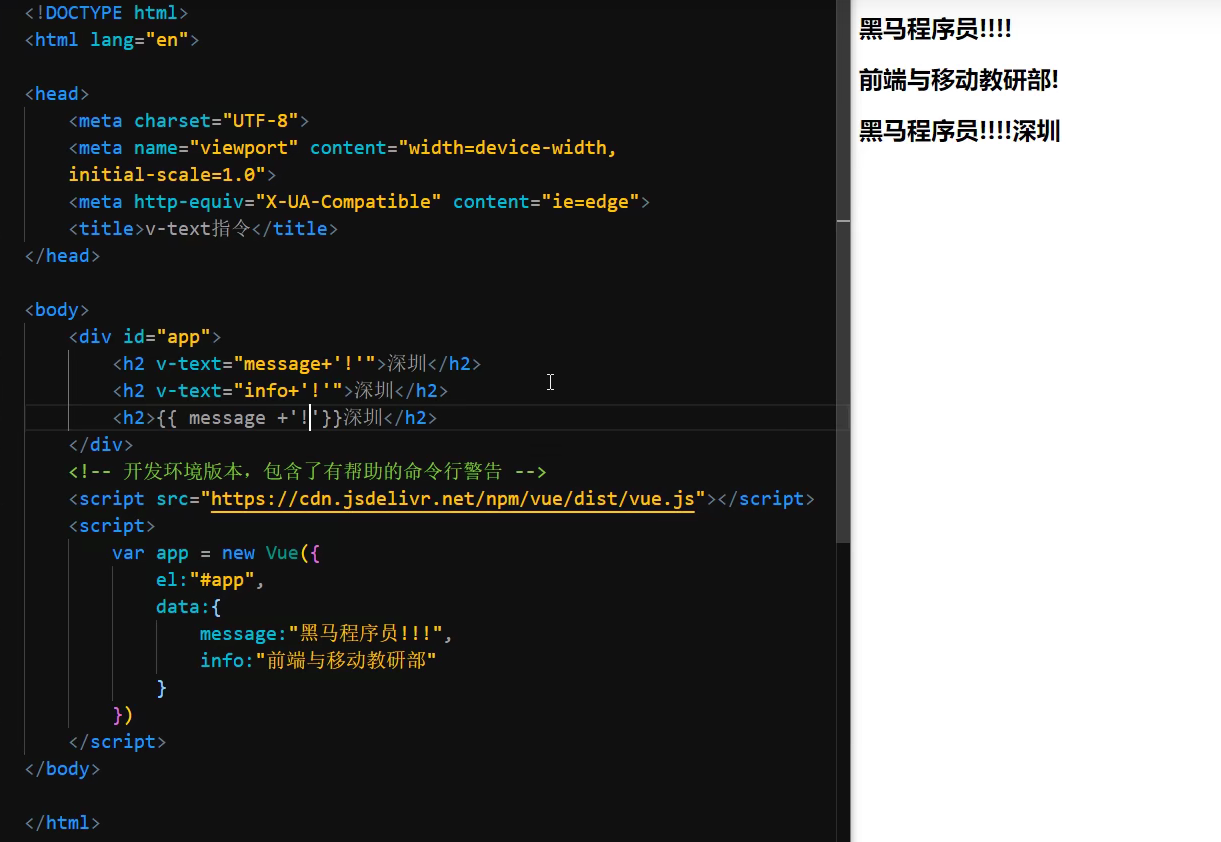The width and height of the screenshot is (1221, 842).
Task: Click the message:"黑马程序员!!!" data line
Action: click(327, 634)
